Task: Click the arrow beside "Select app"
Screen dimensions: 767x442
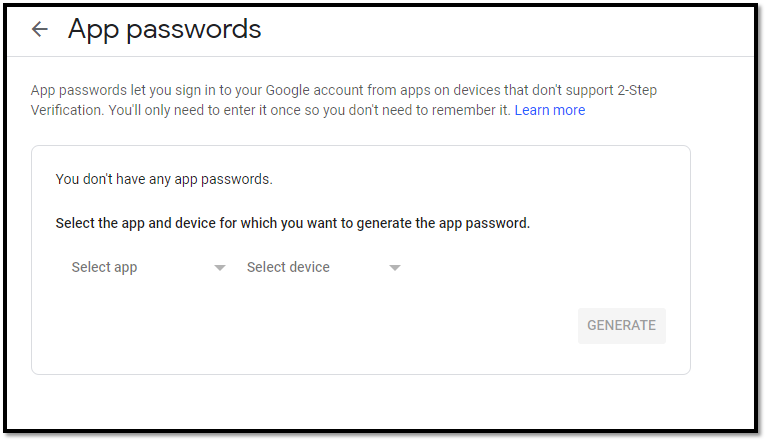Action: pyautogui.click(x=220, y=268)
